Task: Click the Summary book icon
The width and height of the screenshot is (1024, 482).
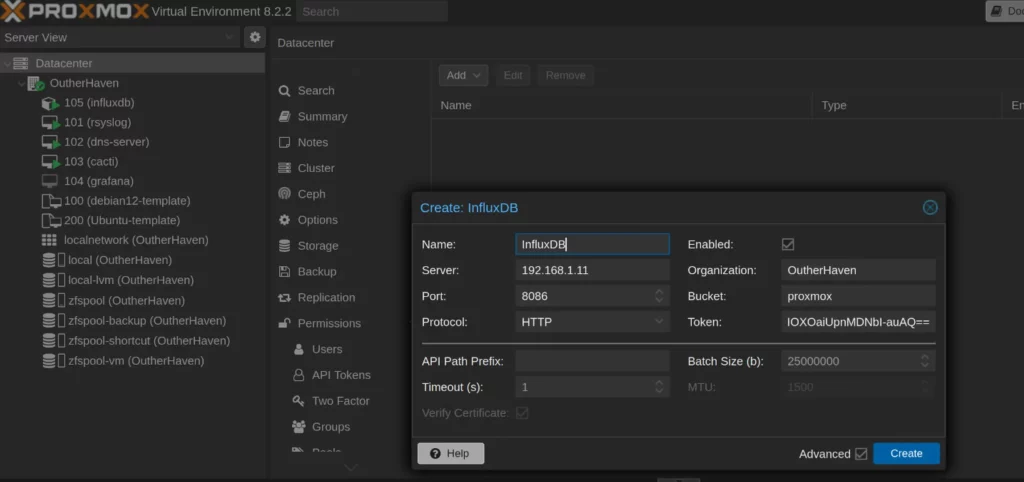Action: (x=284, y=116)
